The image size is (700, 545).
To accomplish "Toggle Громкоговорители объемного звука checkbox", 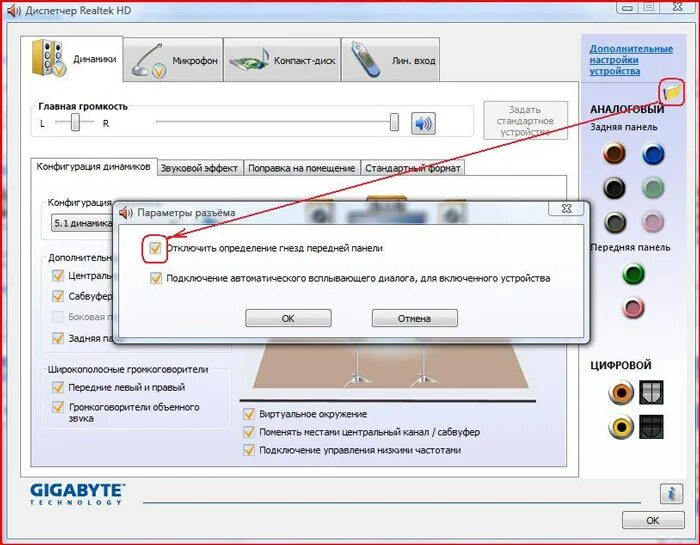I will click(x=58, y=407).
